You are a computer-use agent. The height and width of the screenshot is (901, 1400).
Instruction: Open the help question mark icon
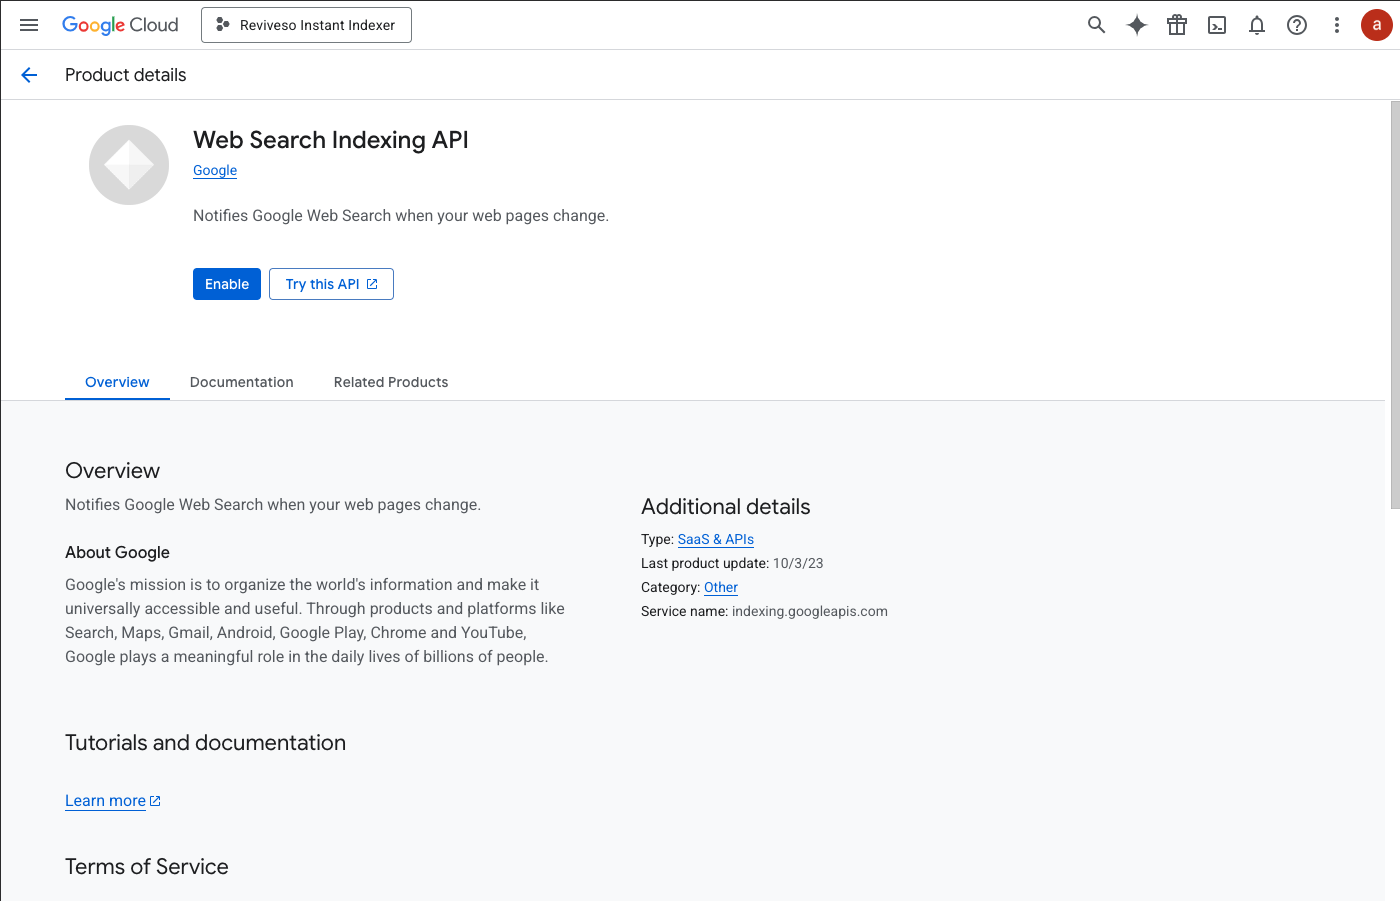click(x=1297, y=25)
